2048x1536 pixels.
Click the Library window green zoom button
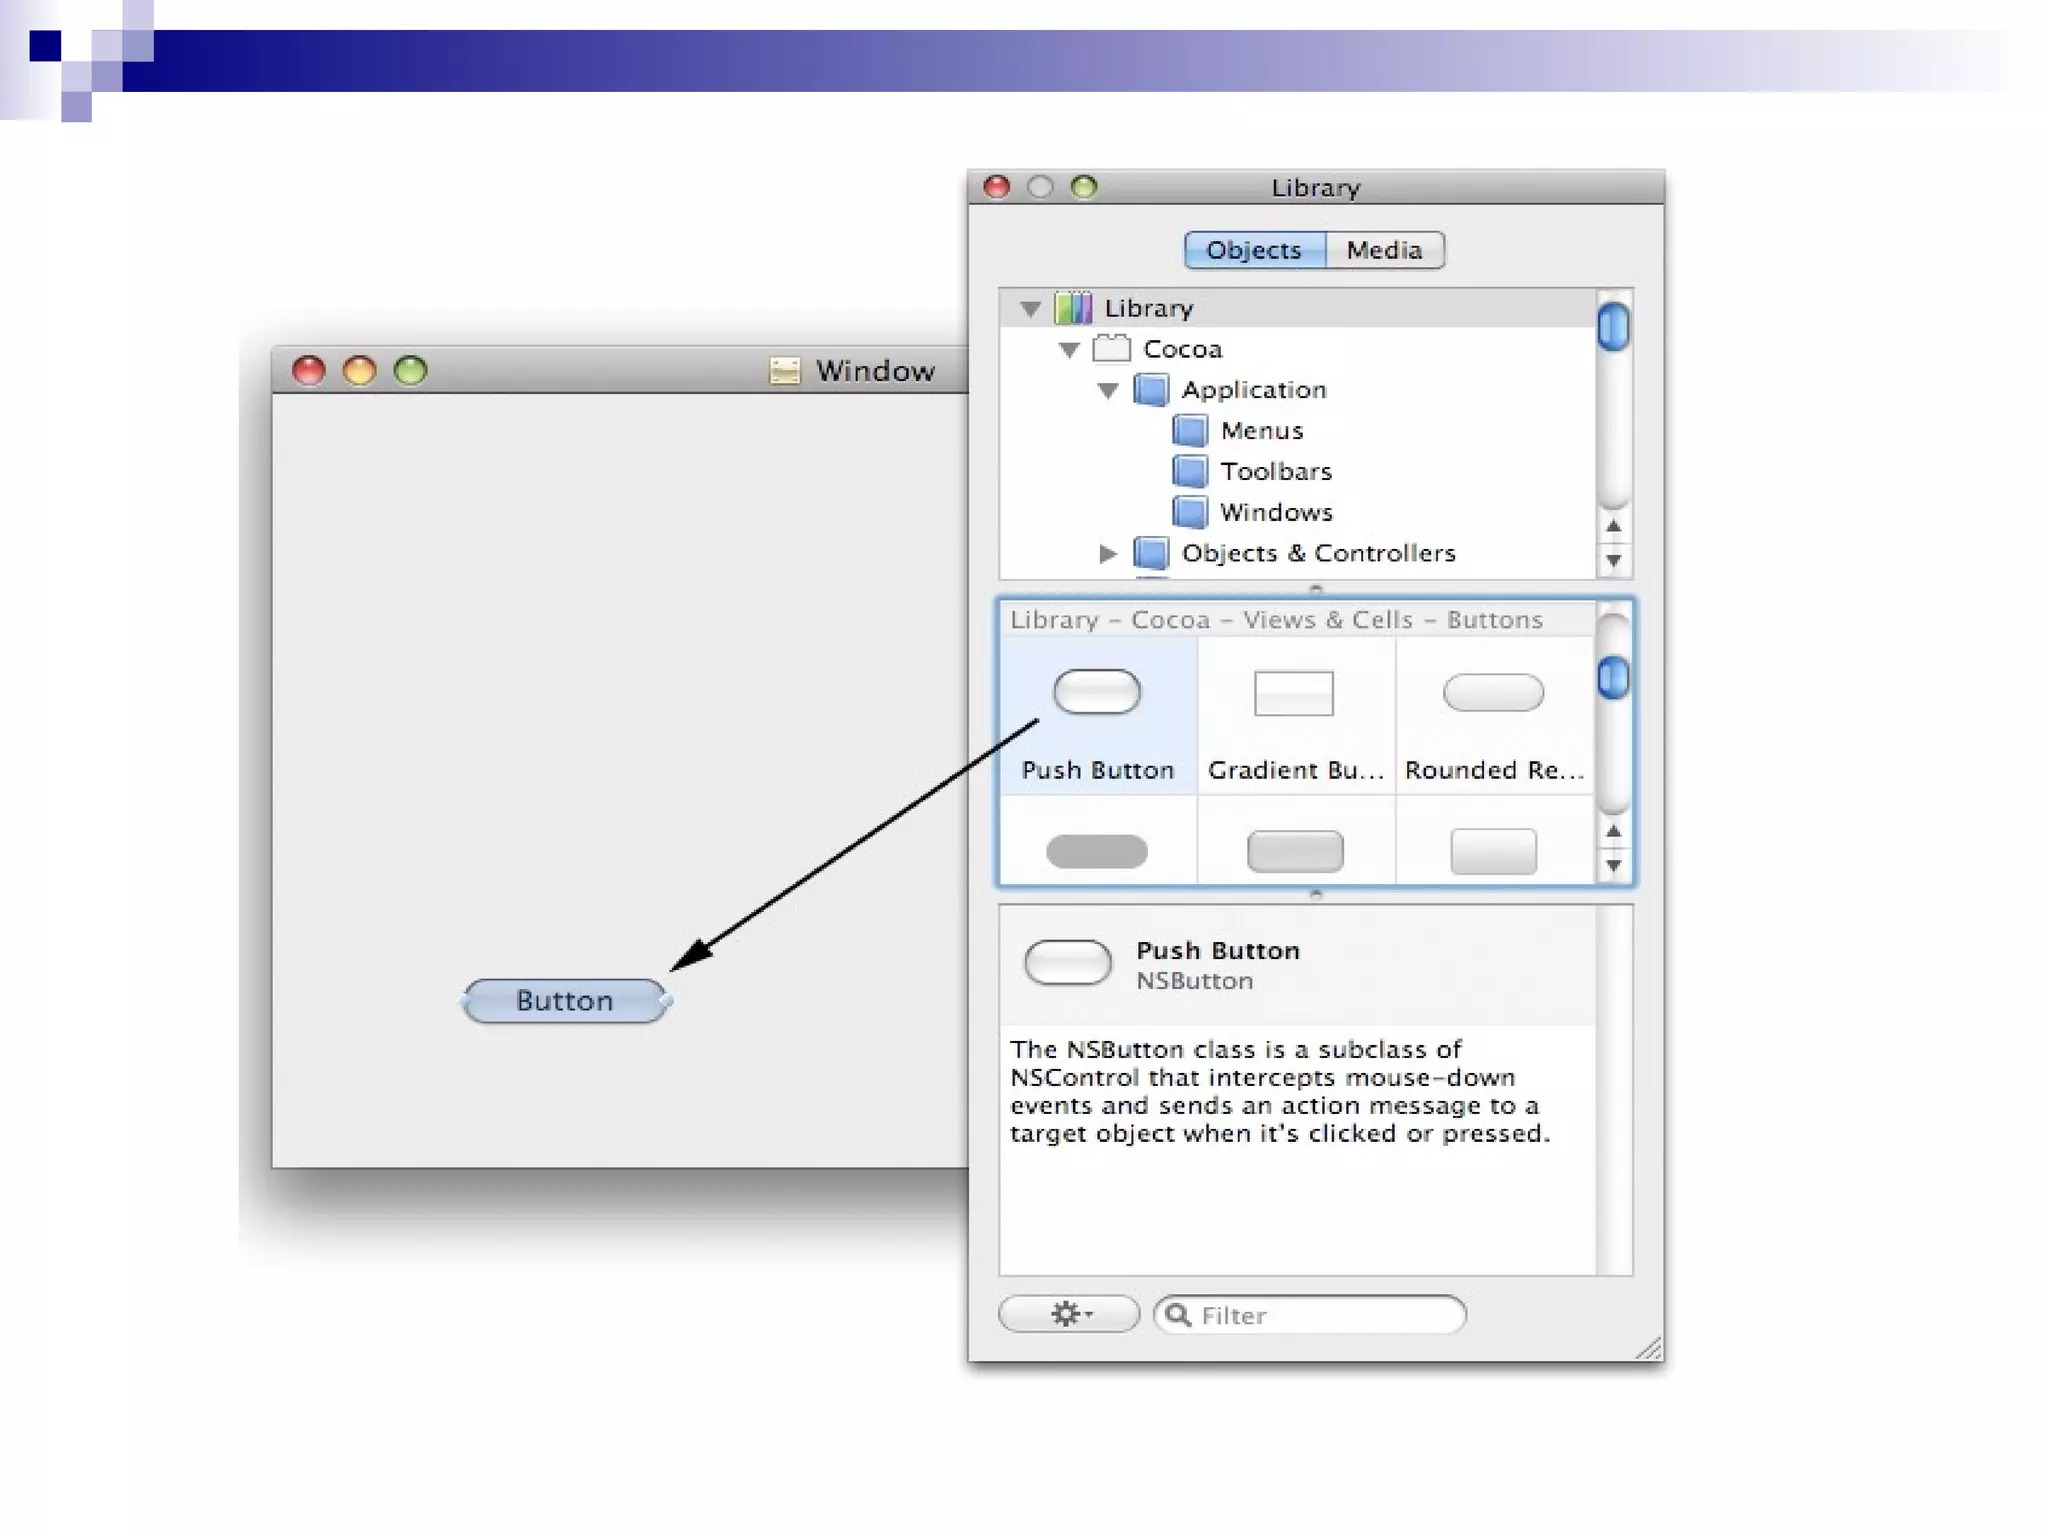tap(1084, 187)
